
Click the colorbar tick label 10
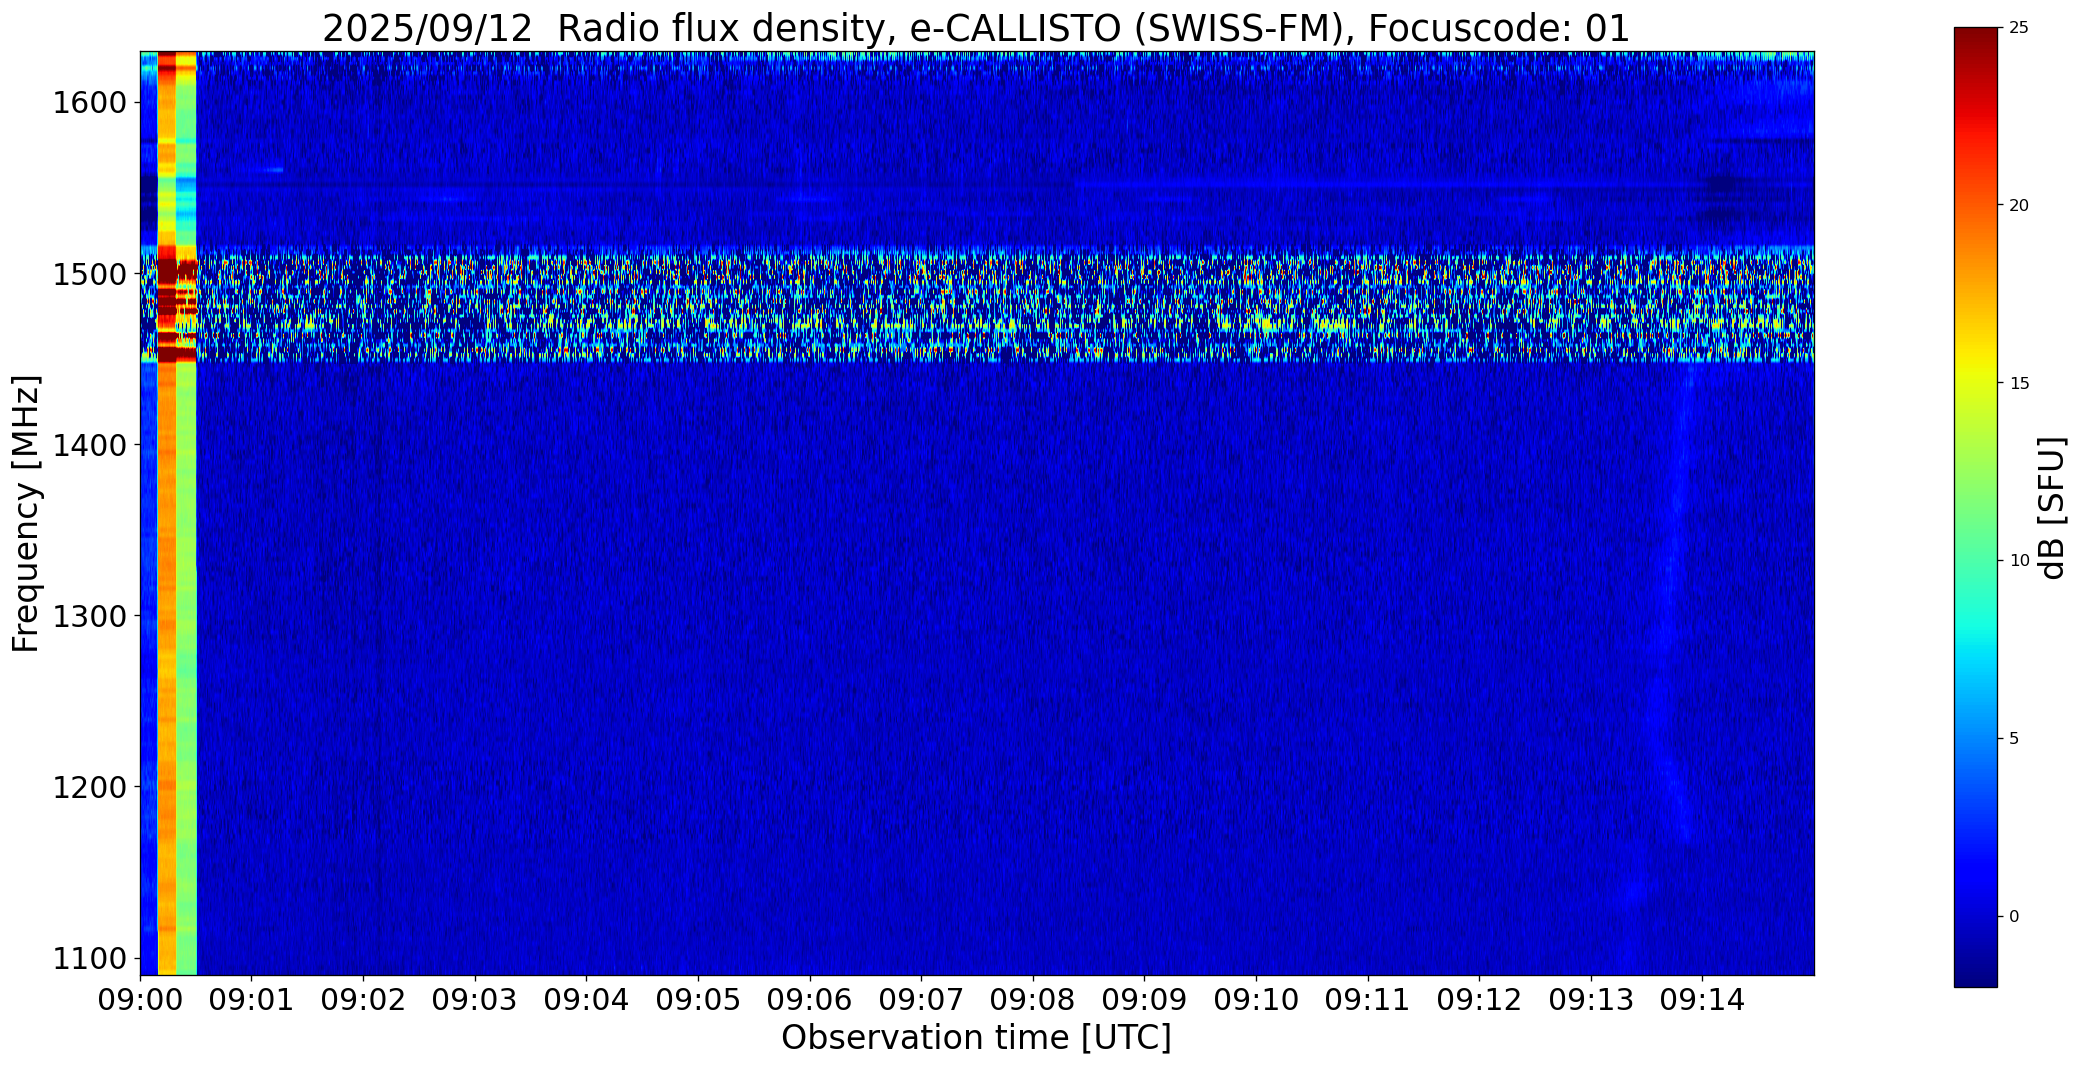tap(2019, 561)
